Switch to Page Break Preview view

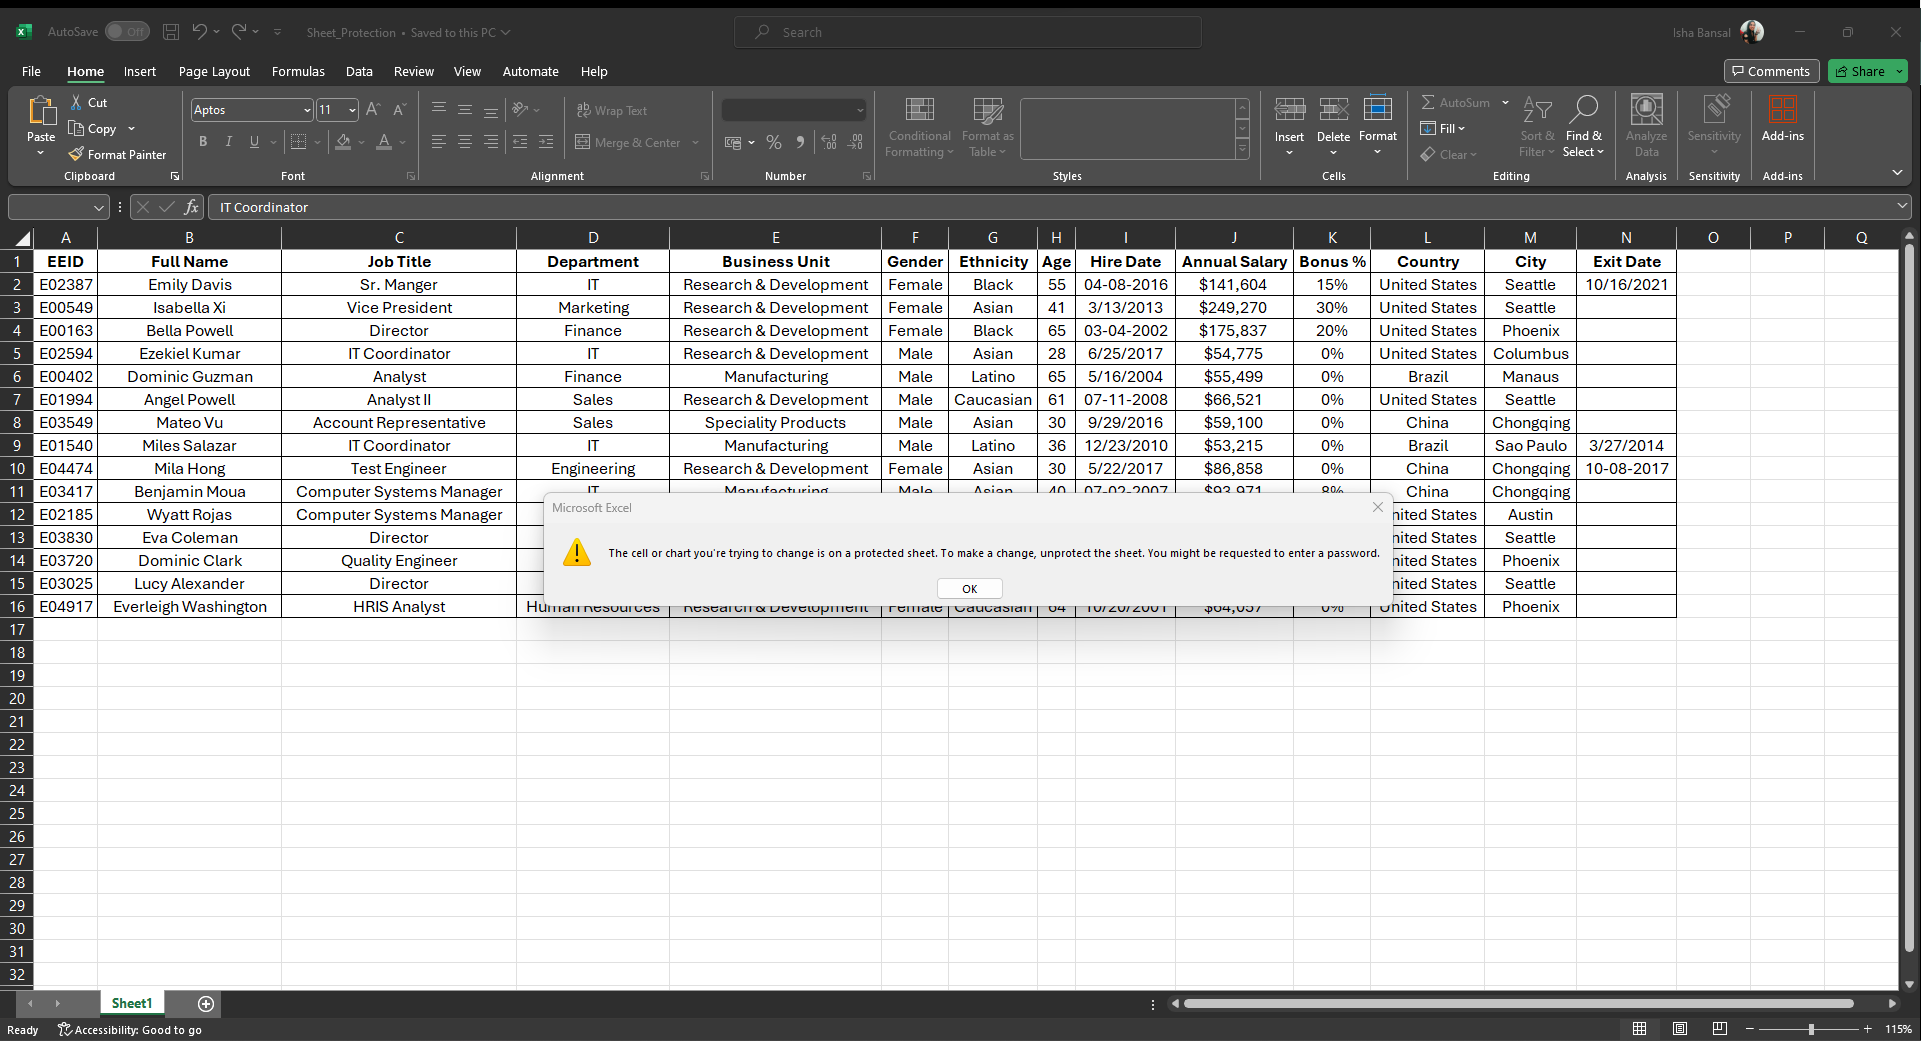(x=1719, y=1029)
